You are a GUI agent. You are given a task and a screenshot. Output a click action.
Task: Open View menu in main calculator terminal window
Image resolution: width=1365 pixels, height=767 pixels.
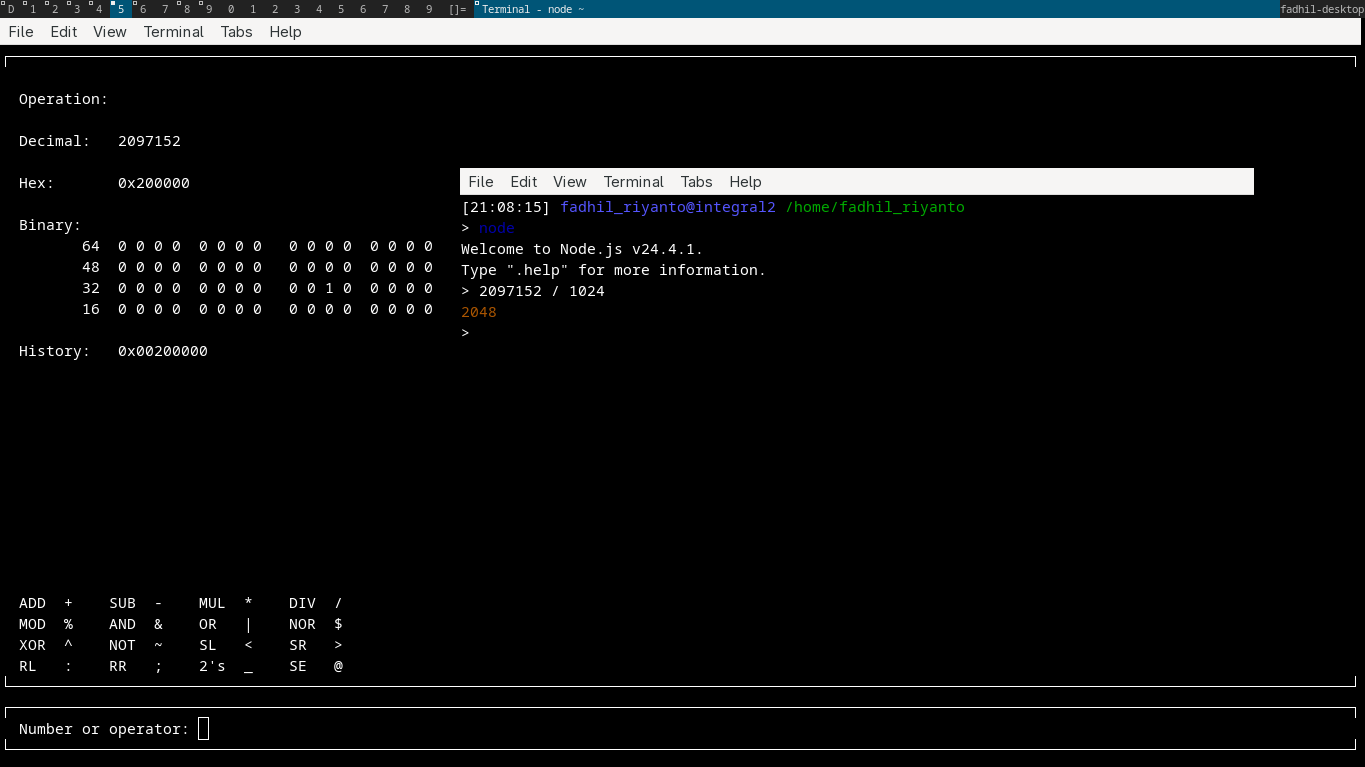(x=110, y=32)
